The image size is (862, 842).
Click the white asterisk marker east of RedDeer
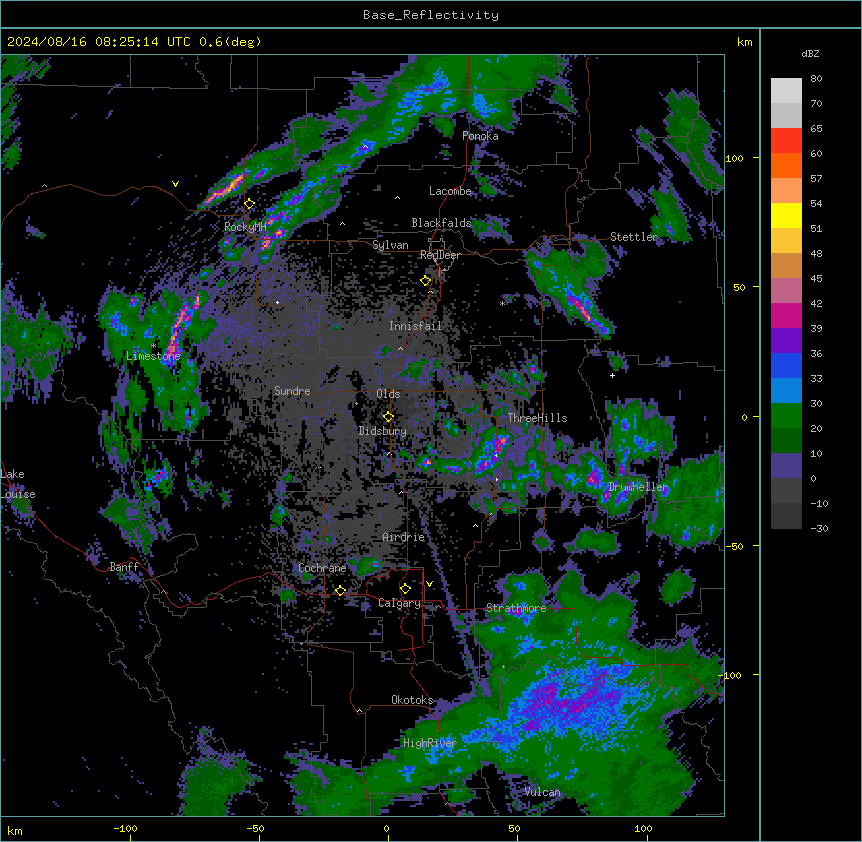[502, 303]
